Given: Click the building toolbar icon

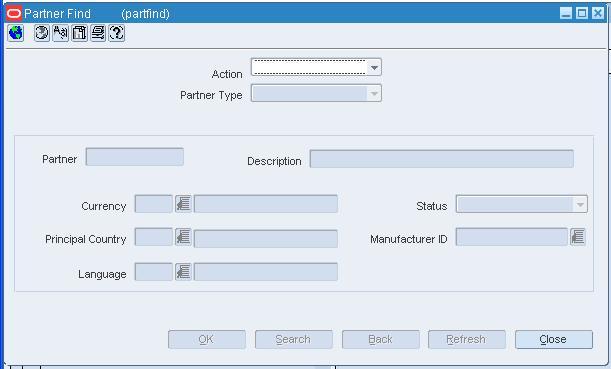Looking at the screenshot, I should (x=79, y=33).
